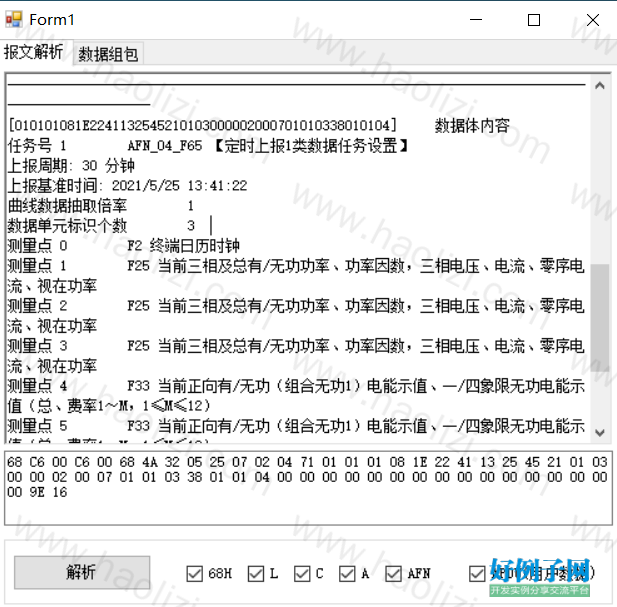
Task: Click the '任务号 1' text
Action: click(x=37, y=146)
